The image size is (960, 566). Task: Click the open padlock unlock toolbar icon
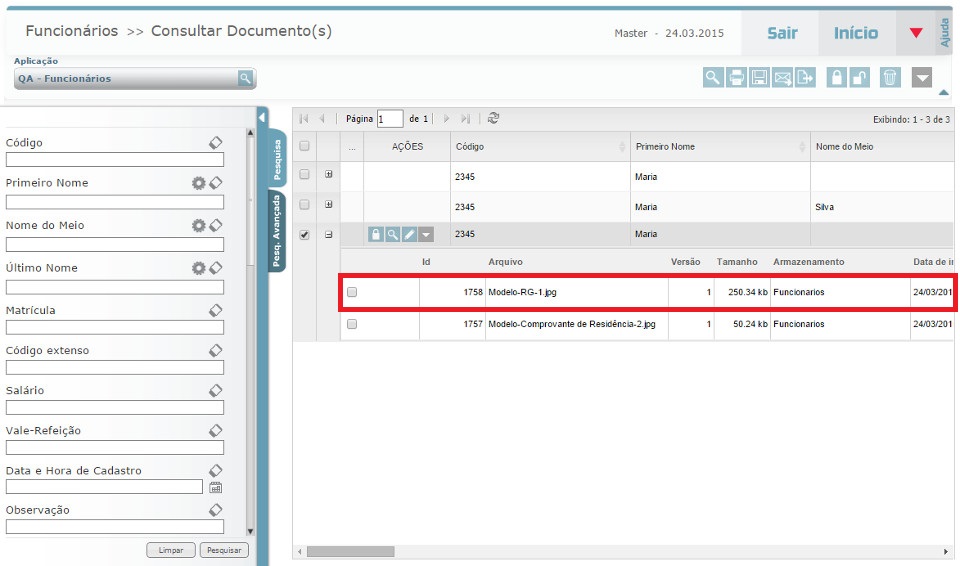coord(859,78)
